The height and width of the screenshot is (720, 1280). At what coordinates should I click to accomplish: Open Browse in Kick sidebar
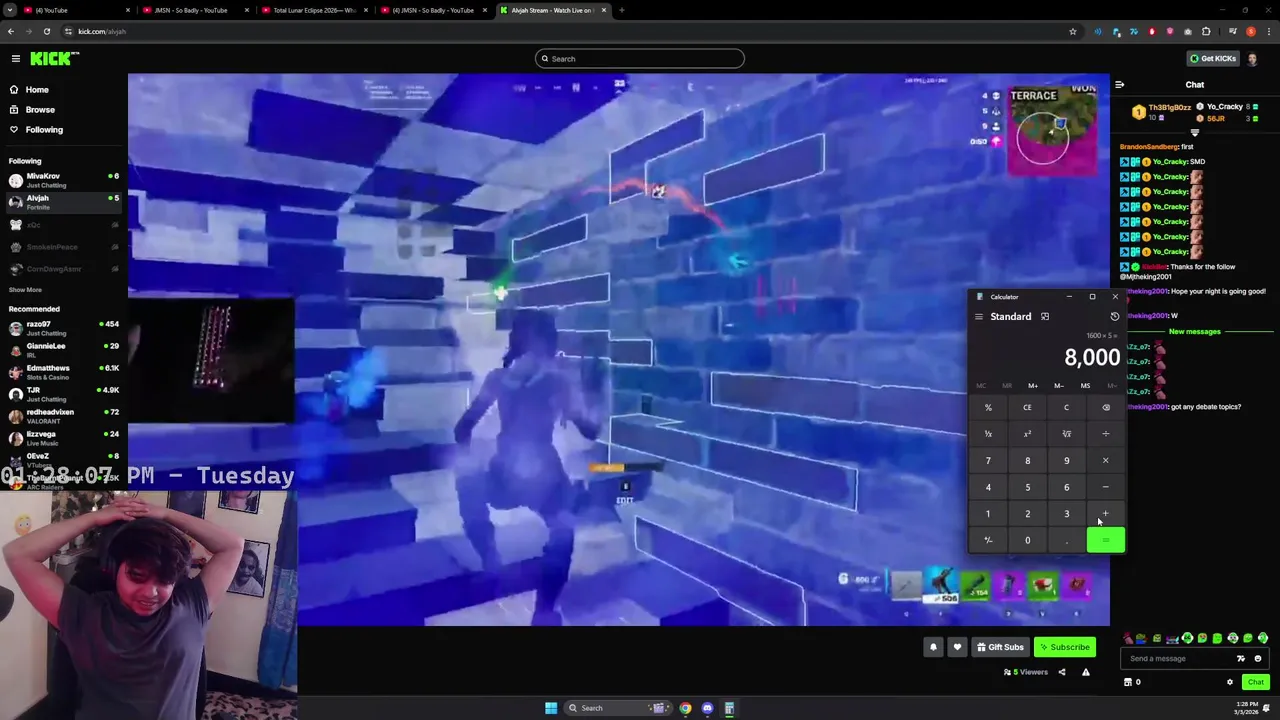40,110
